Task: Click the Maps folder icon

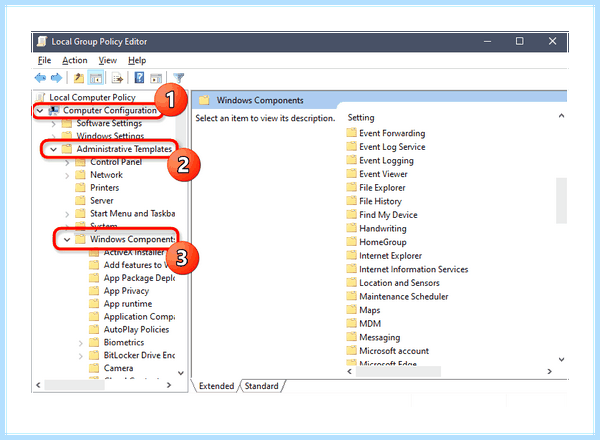Action: pos(351,310)
